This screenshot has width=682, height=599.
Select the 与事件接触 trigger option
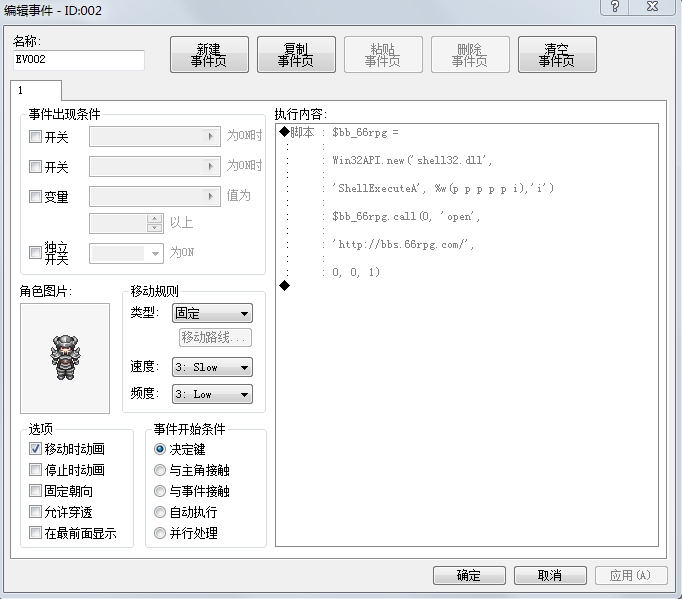point(160,491)
